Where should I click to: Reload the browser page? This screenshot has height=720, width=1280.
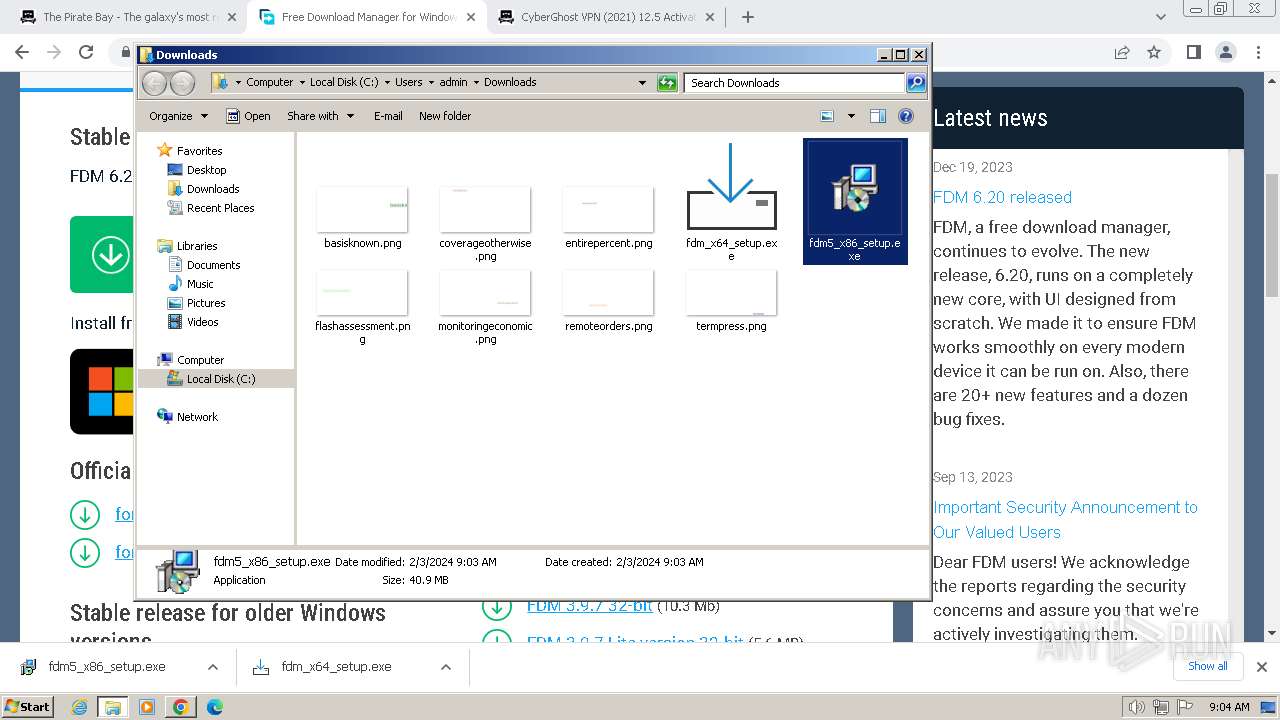(86, 53)
